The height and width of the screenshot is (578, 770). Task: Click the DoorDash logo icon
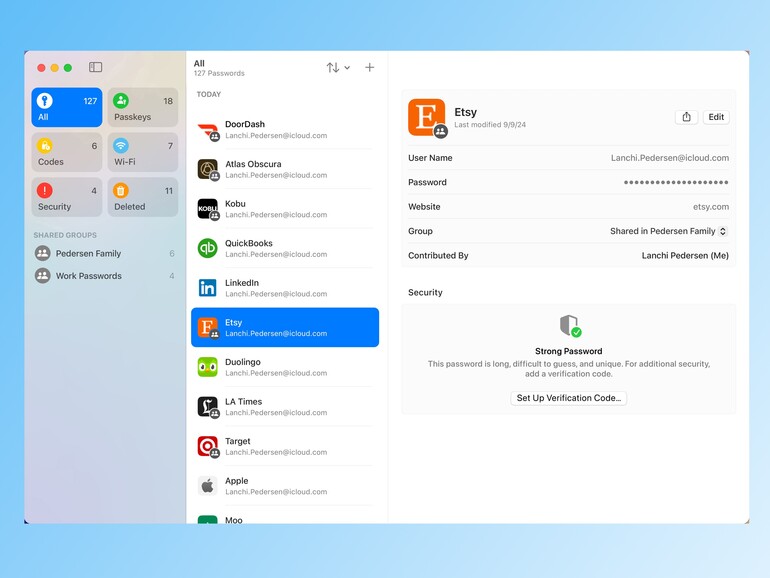point(208,131)
